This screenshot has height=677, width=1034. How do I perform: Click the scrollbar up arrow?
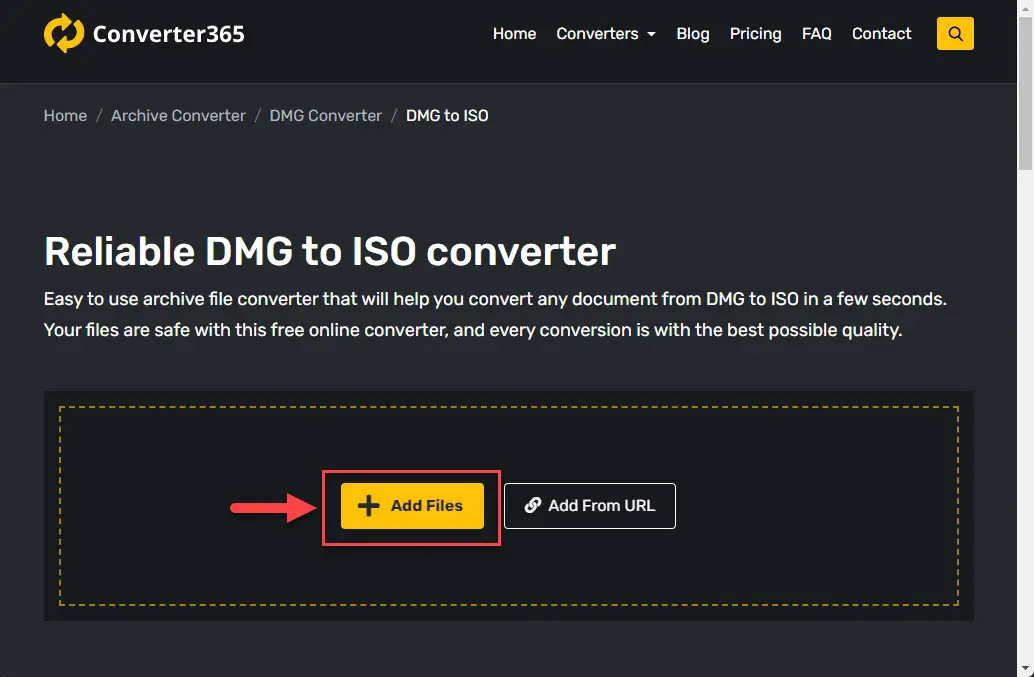click(x=1025, y=8)
